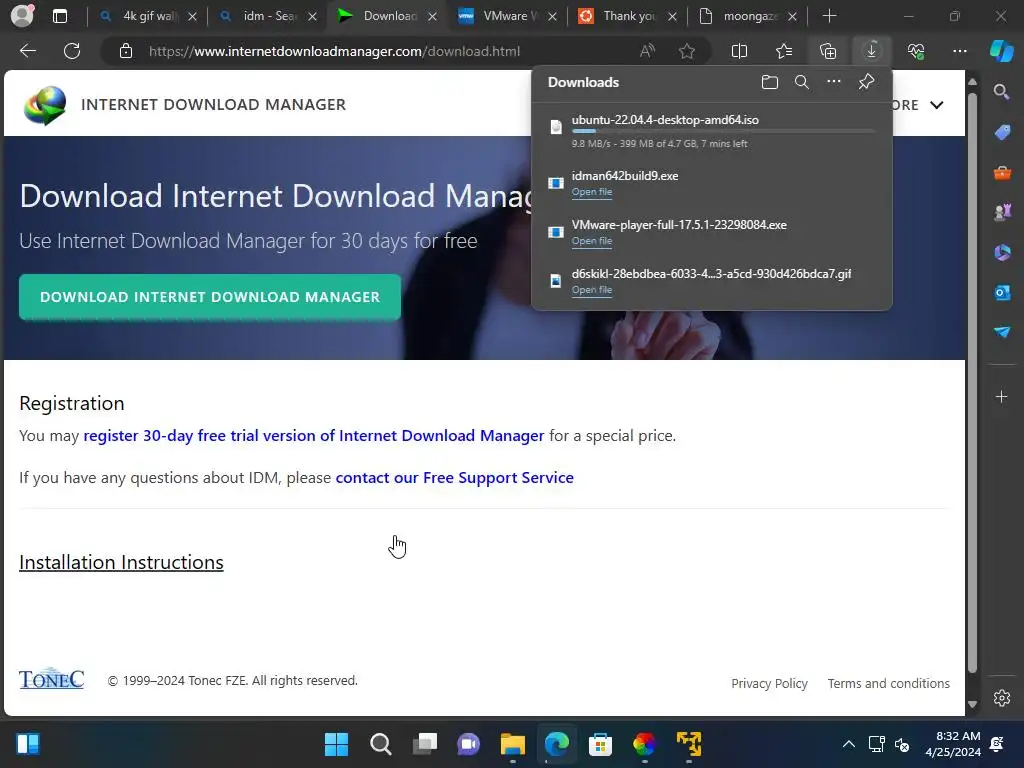Screen dimensions: 1024x768
Task: Open Windows taskbar Search
Action: [380, 744]
